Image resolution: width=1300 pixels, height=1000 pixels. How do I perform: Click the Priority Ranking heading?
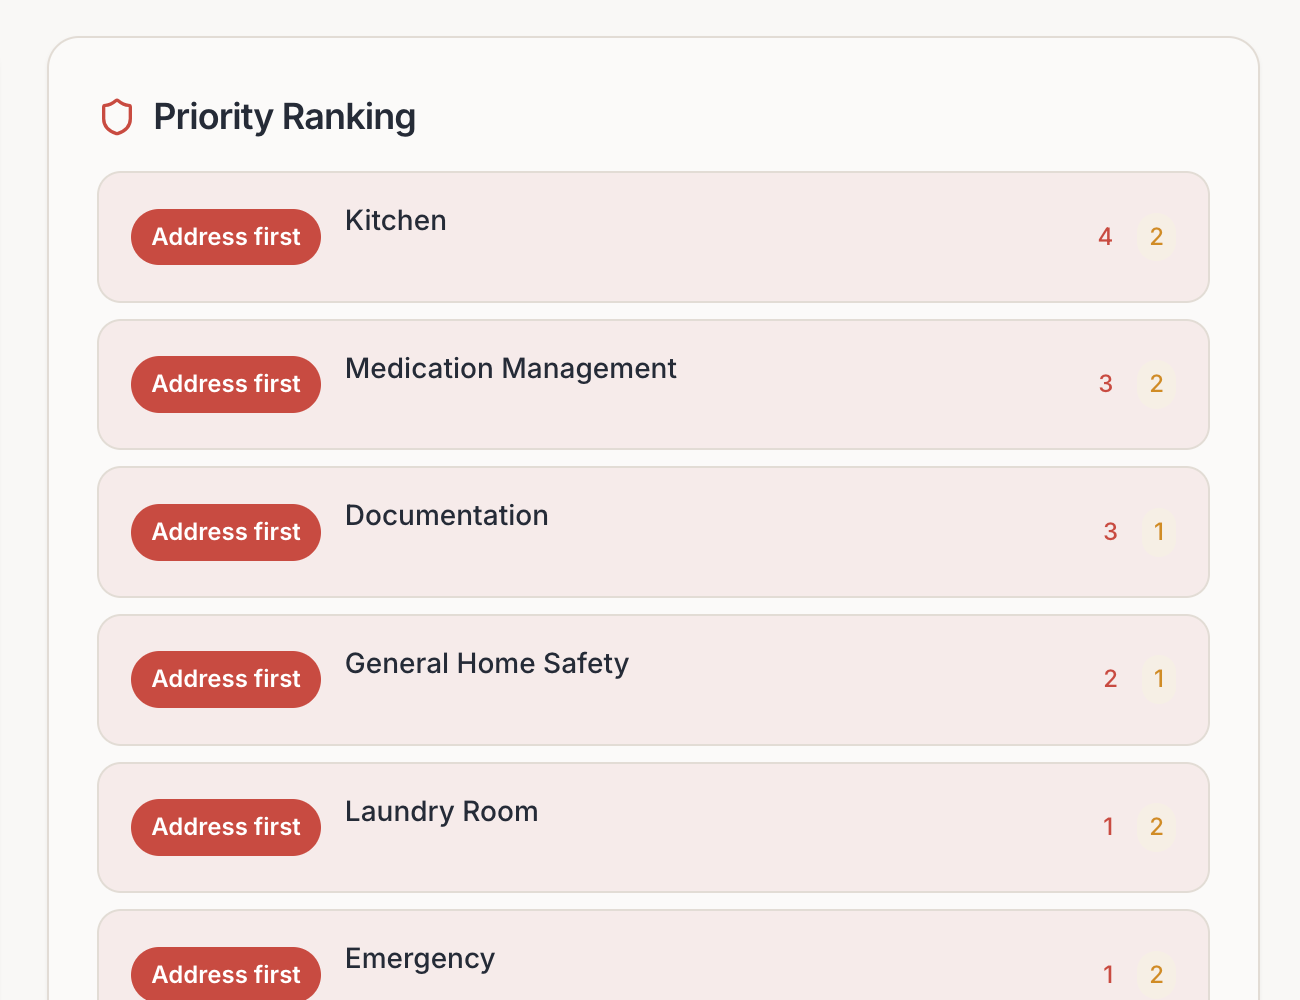pyautogui.click(x=284, y=117)
